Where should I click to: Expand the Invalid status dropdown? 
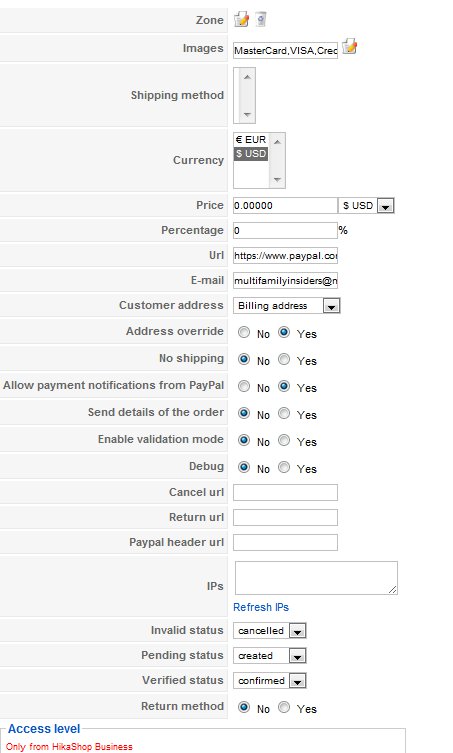click(x=269, y=631)
